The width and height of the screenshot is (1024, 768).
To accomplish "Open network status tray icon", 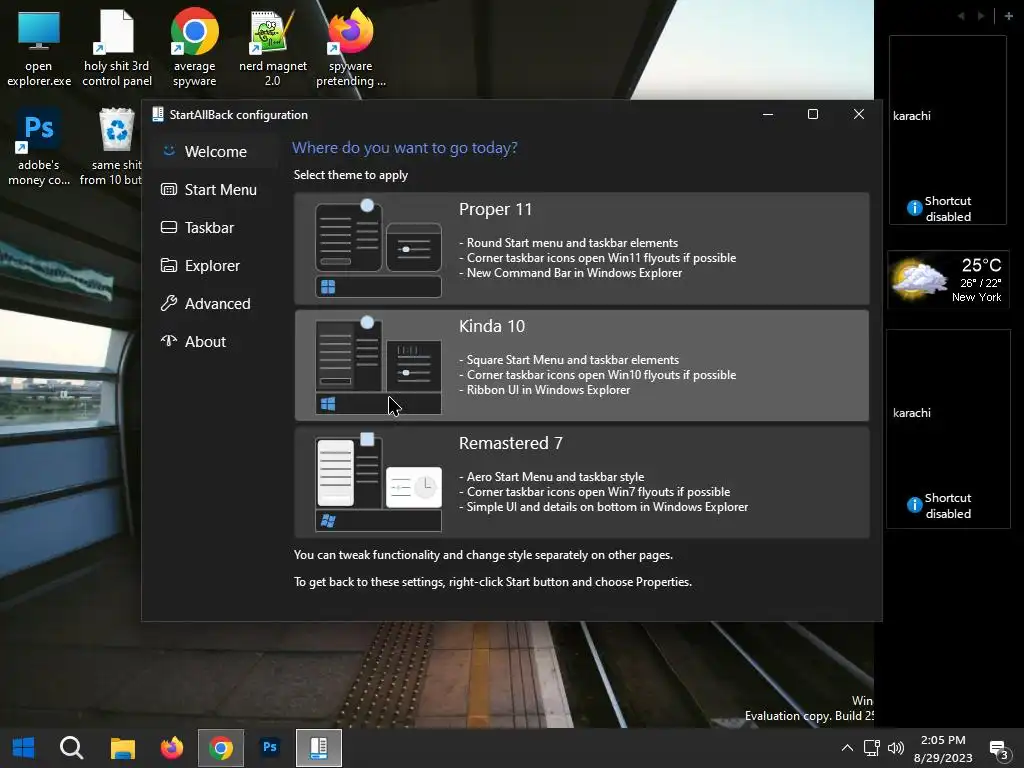I will pos(871,748).
